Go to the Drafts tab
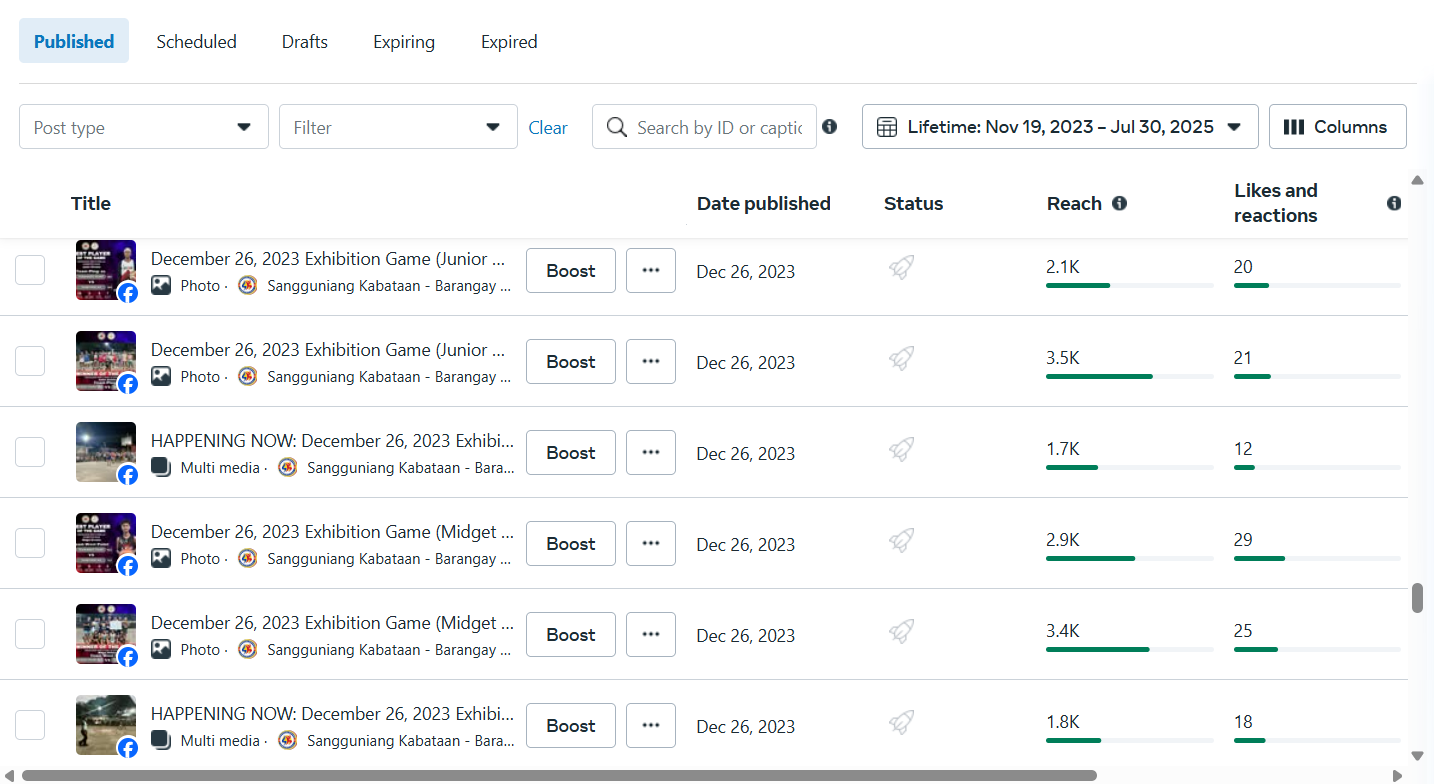The image size is (1434, 784). pos(304,42)
